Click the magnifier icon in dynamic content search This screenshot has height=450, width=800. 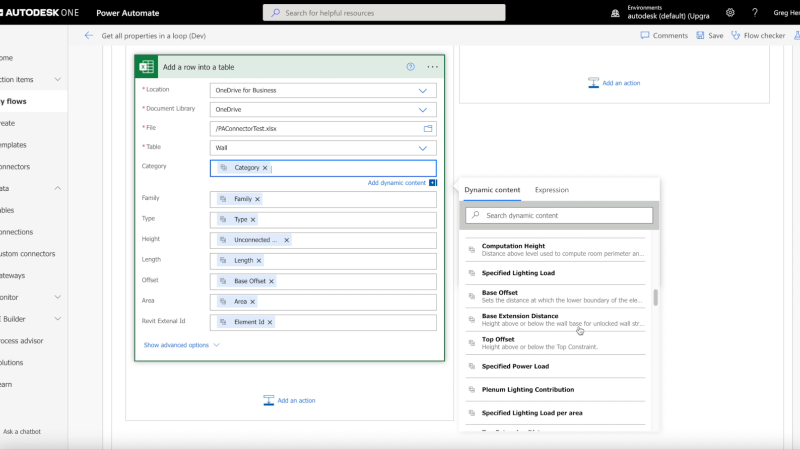click(476, 215)
